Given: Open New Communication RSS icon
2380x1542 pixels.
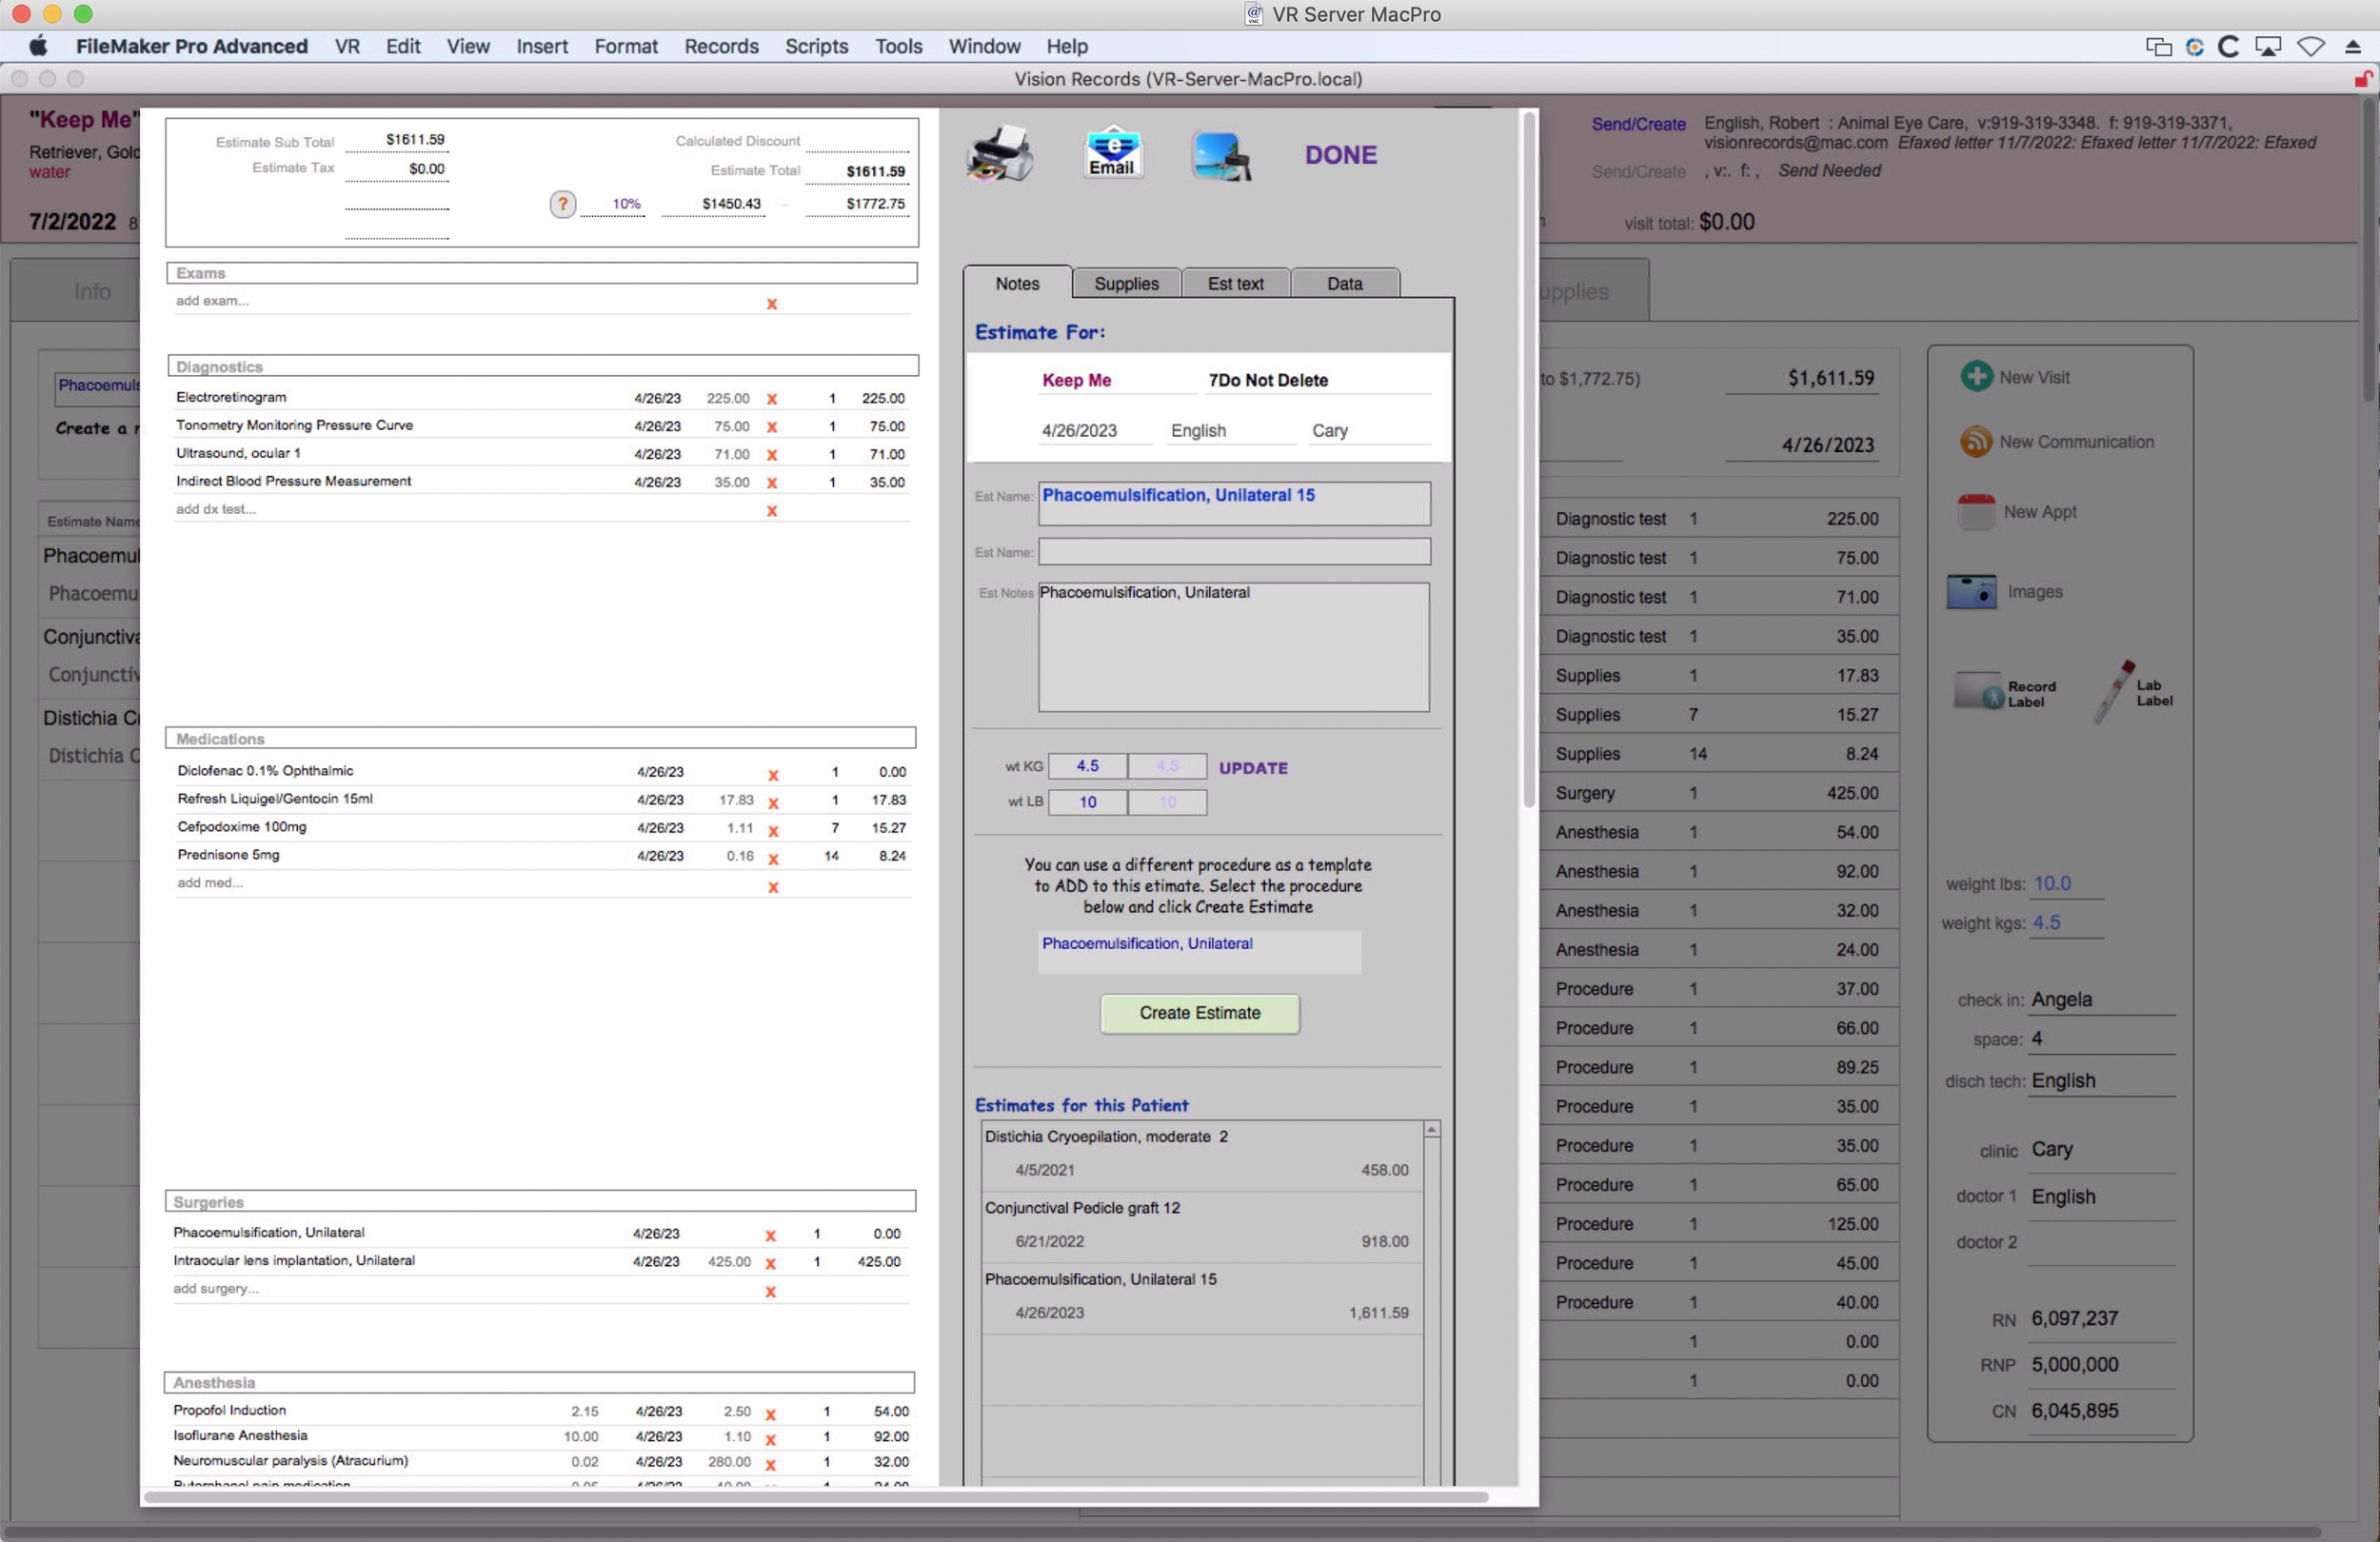Looking at the screenshot, I should pyautogui.click(x=1975, y=441).
